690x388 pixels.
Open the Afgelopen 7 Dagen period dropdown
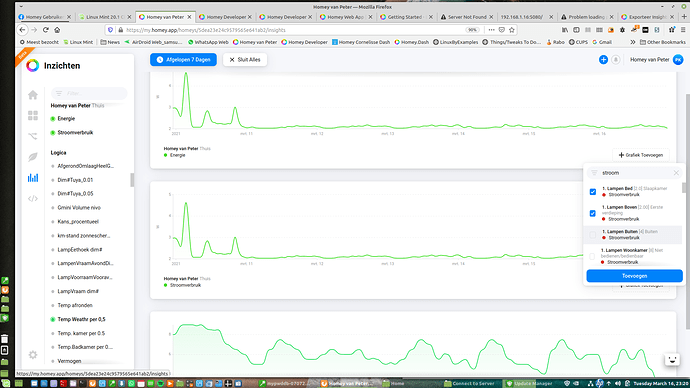[184, 59]
